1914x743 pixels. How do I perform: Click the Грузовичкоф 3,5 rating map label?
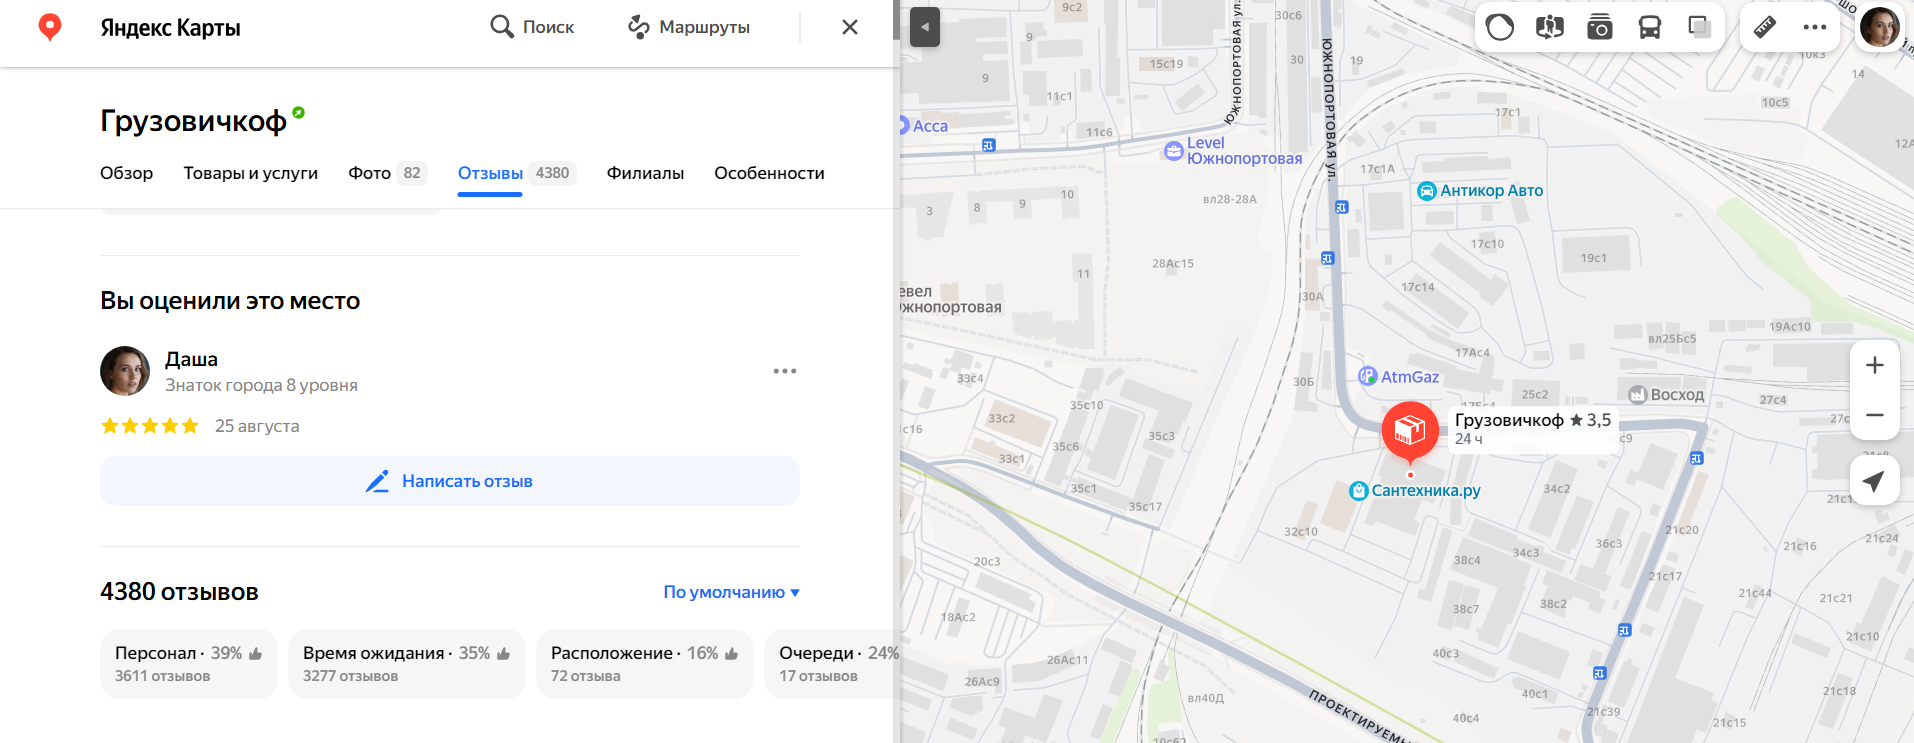(1533, 428)
